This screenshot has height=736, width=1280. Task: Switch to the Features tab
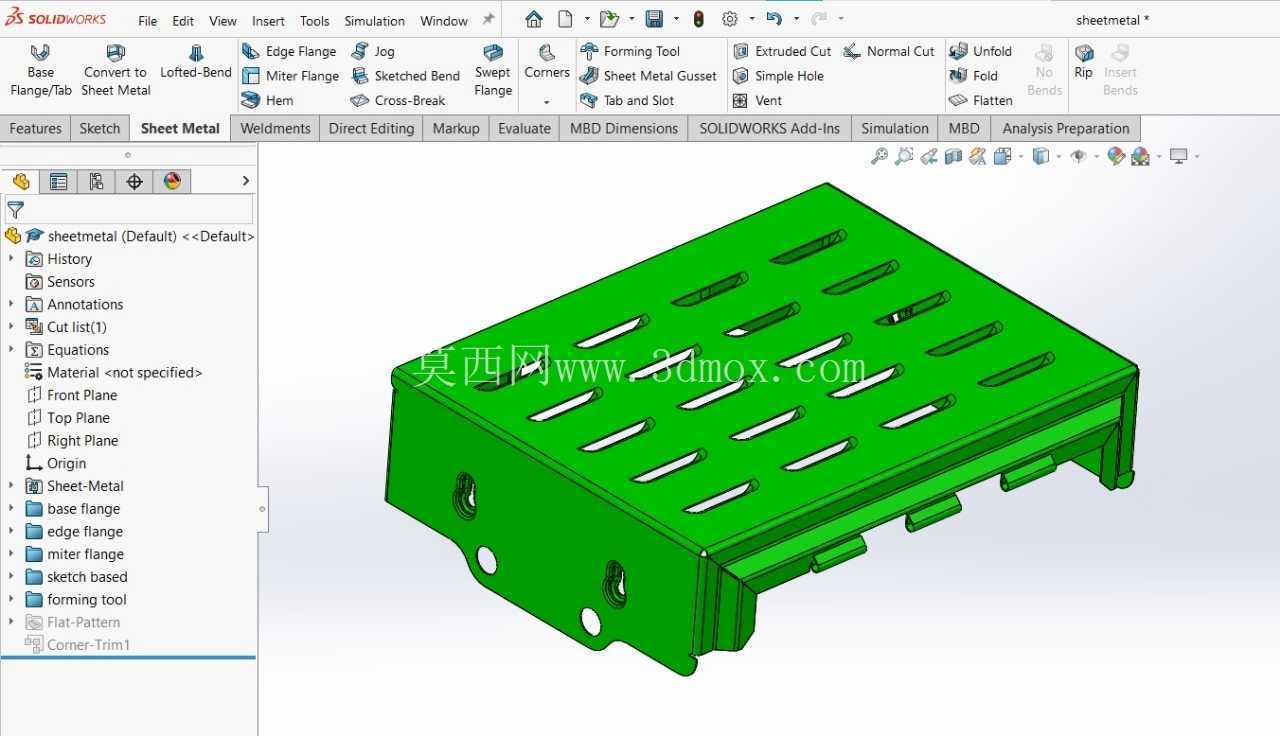(x=35, y=128)
